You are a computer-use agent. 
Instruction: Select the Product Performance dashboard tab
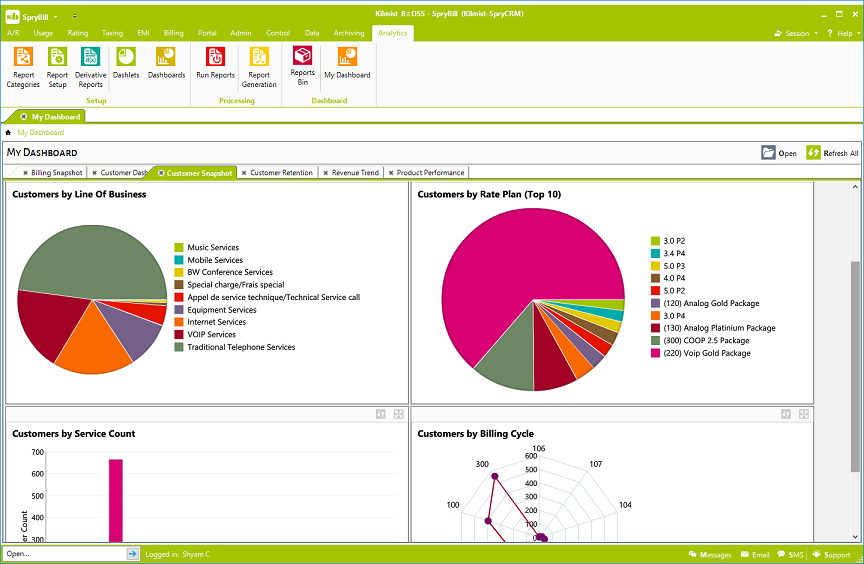(430, 173)
